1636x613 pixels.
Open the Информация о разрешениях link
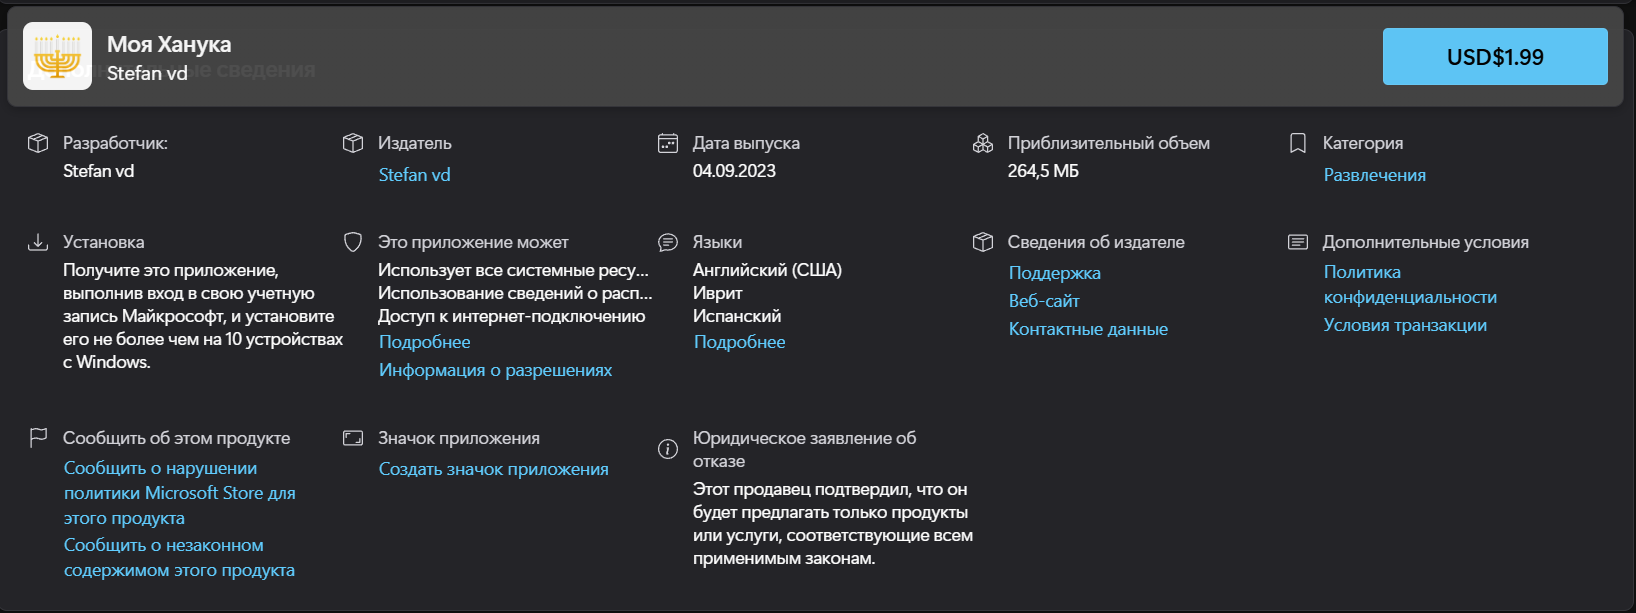(x=495, y=370)
